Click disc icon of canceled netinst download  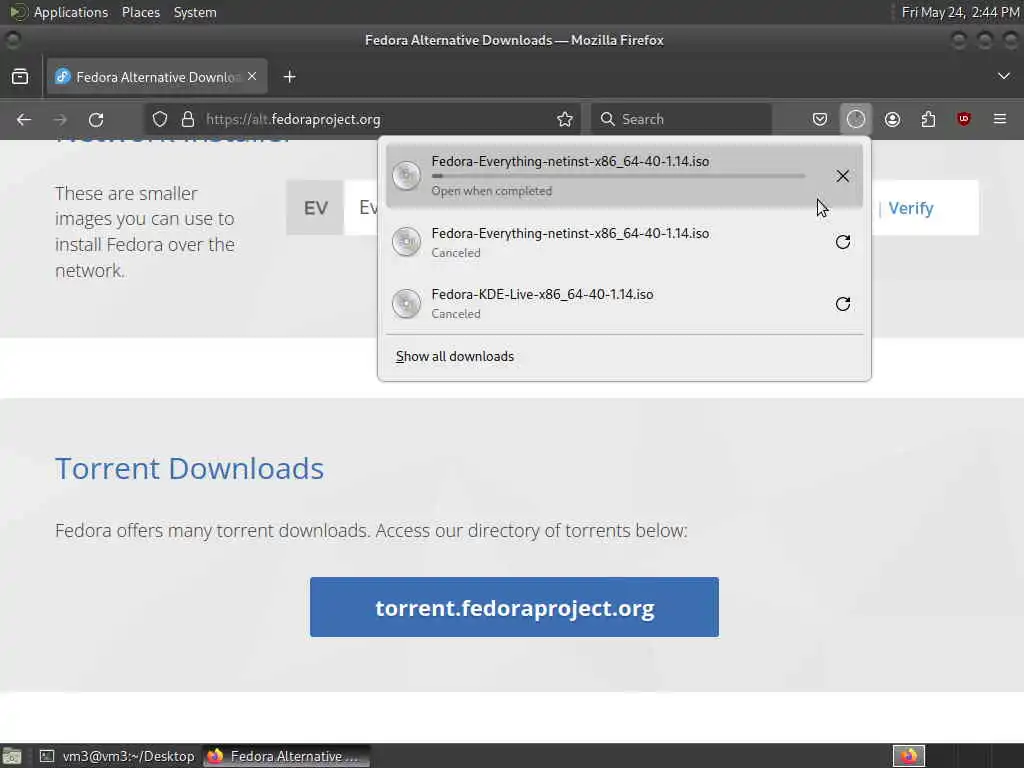(x=406, y=242)
